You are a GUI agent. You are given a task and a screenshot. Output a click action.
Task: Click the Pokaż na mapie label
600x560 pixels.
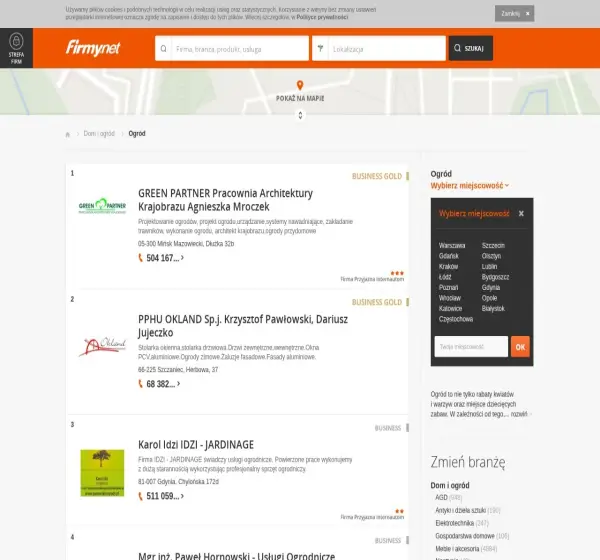pyautogui.click(x=300, y=98)
